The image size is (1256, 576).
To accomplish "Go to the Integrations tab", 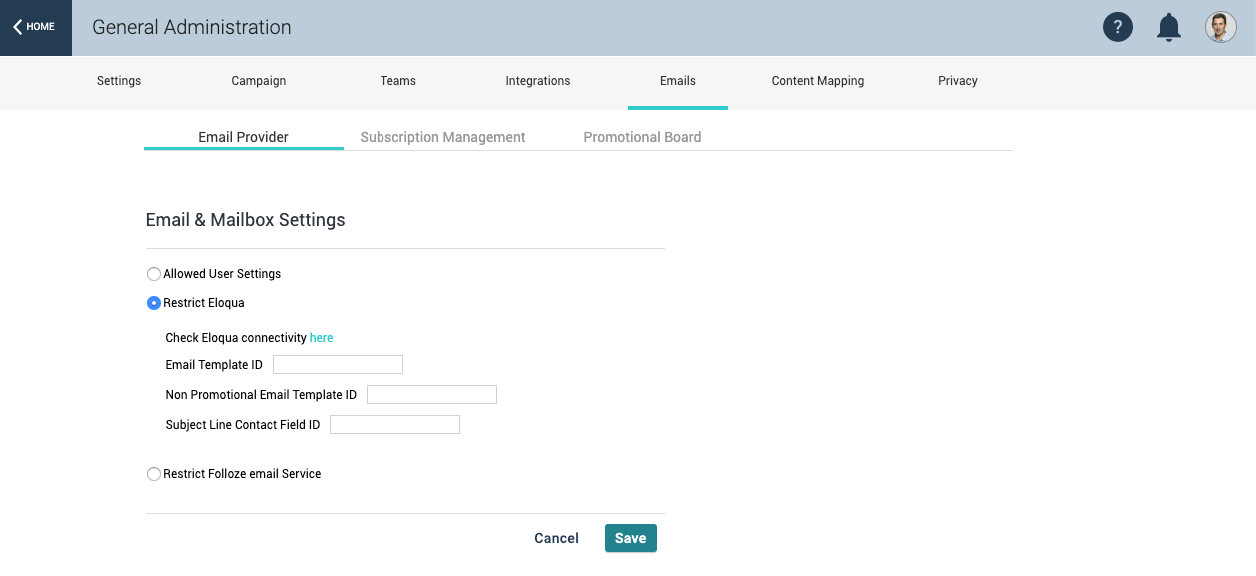I will click(537, 81).
